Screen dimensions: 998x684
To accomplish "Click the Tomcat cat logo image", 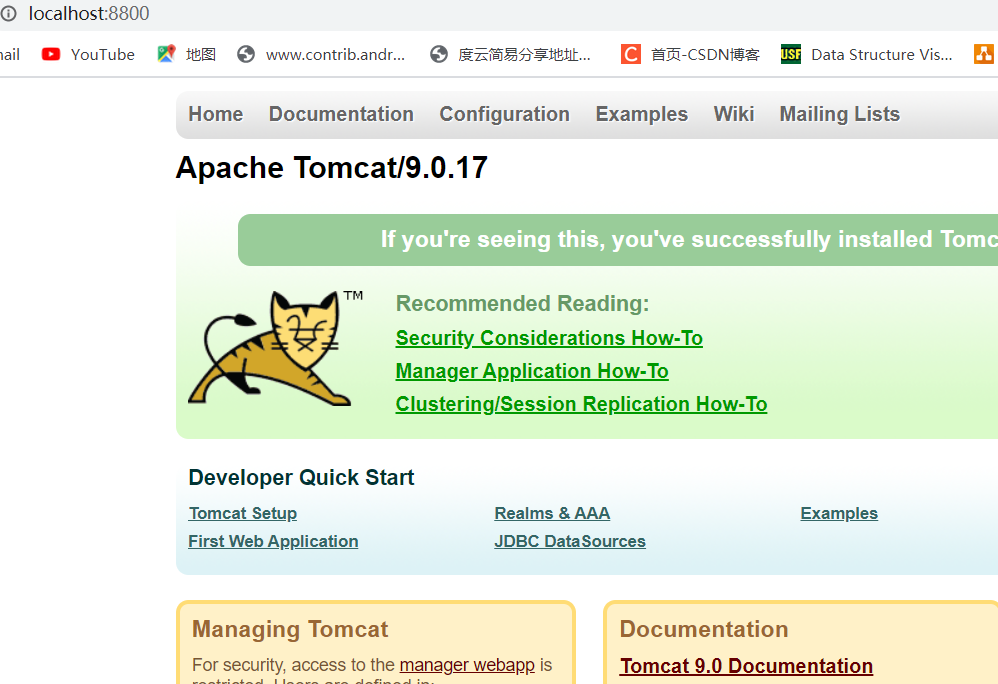I will coord(275,348).
